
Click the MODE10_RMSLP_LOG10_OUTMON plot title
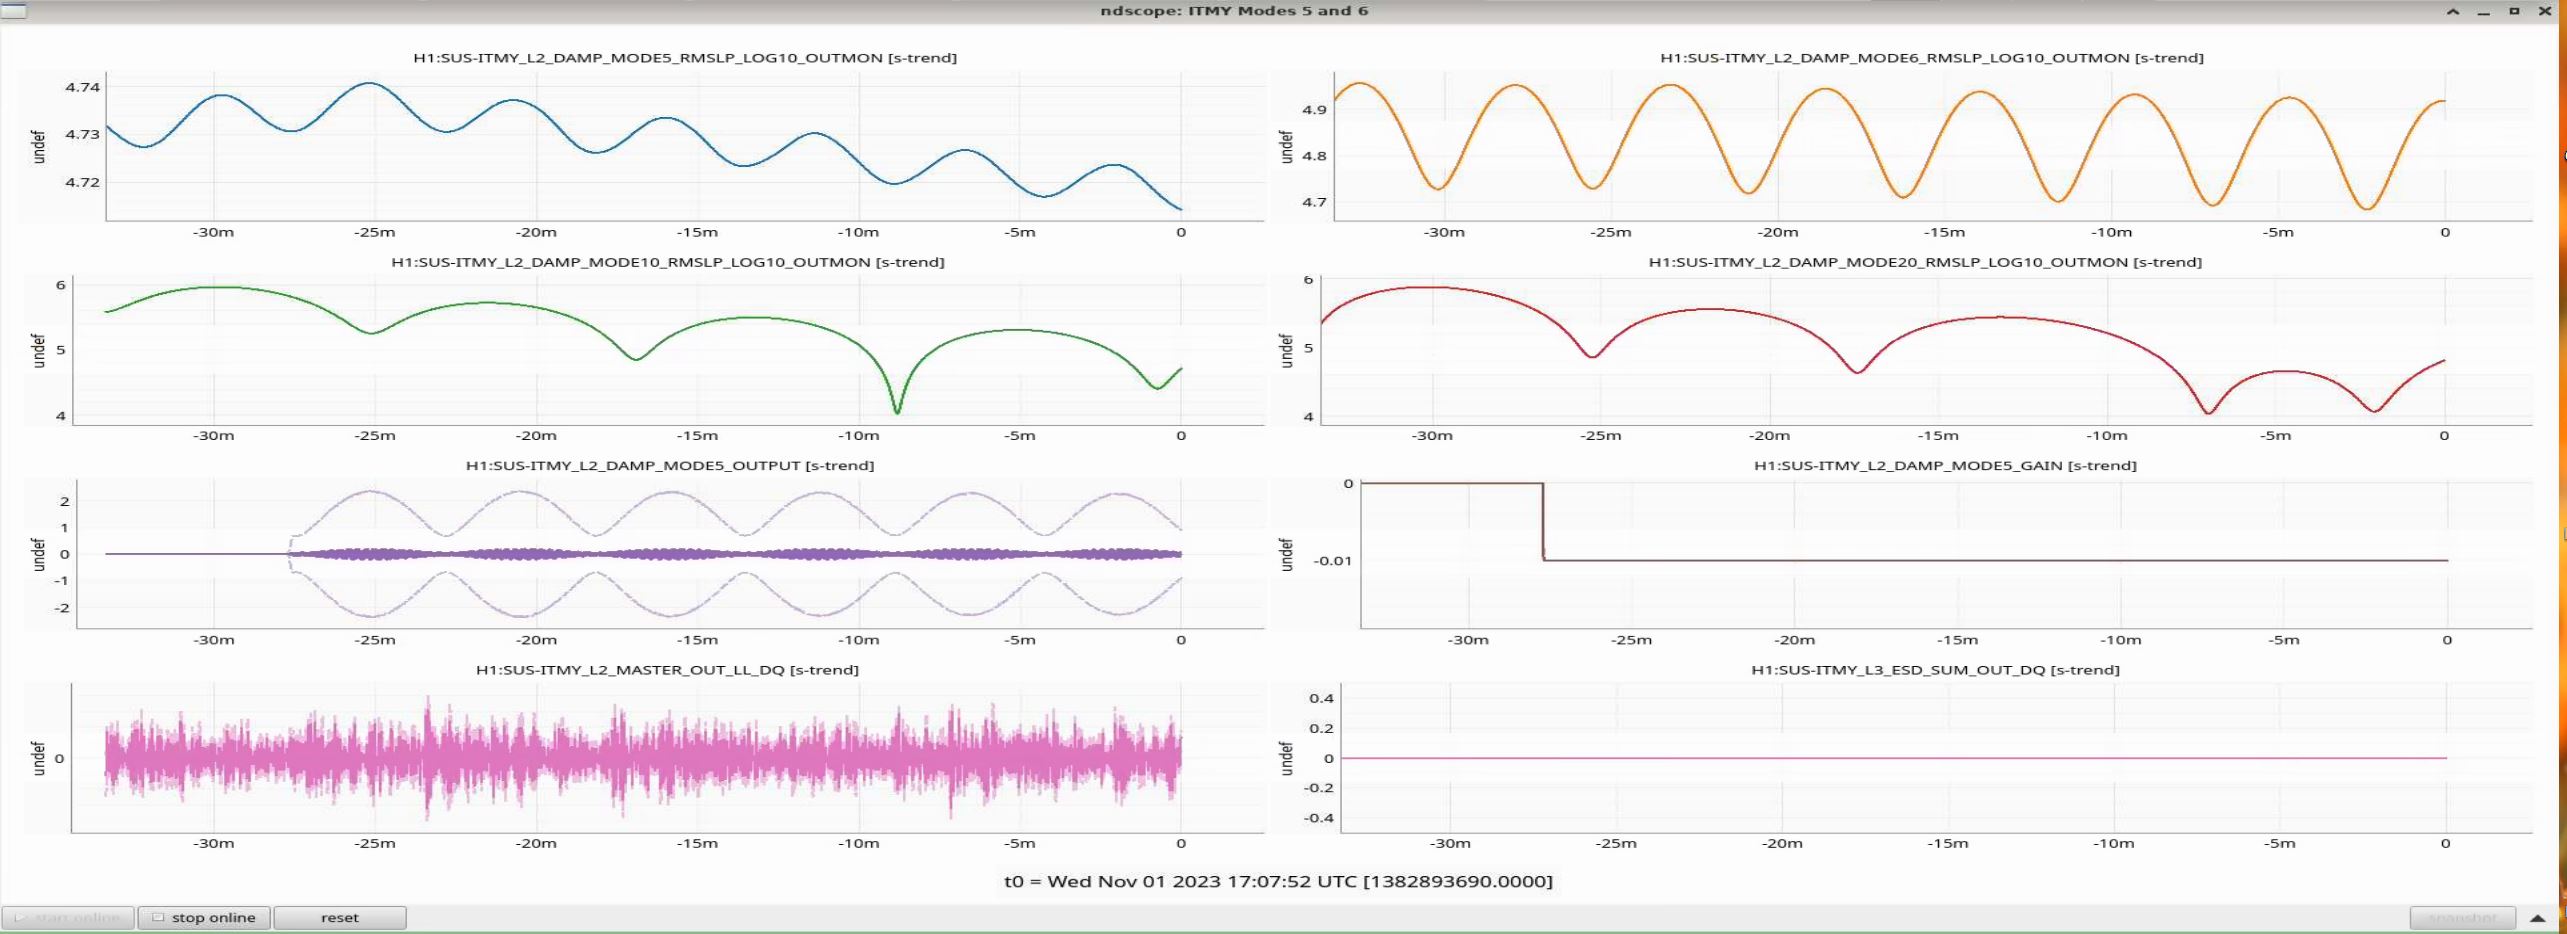pyautogui.click(x=667, y=262)
